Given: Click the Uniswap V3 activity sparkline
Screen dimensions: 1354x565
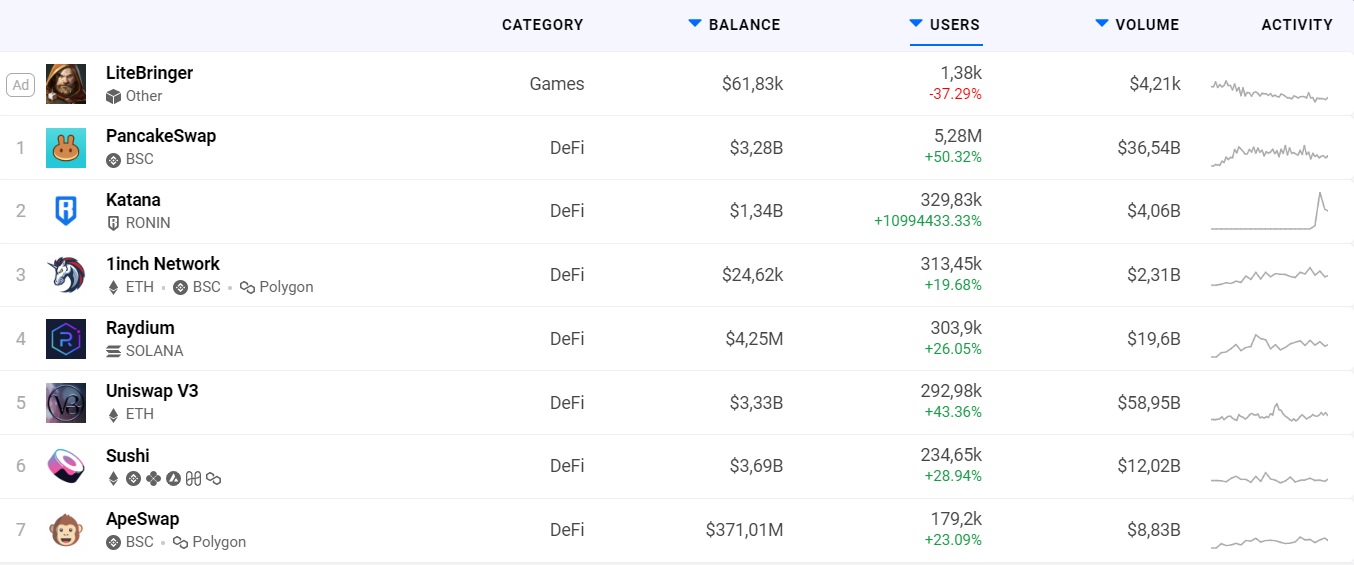Looking at the screenshot, I should pyautogui.click(x=1270, y=411).
